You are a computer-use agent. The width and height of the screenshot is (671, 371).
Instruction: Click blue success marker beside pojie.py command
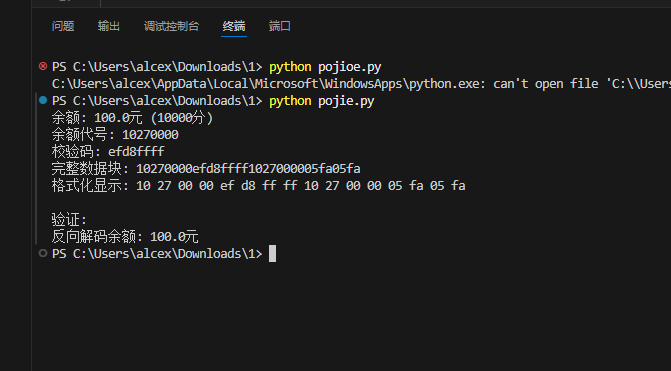(x=43, y=100)
